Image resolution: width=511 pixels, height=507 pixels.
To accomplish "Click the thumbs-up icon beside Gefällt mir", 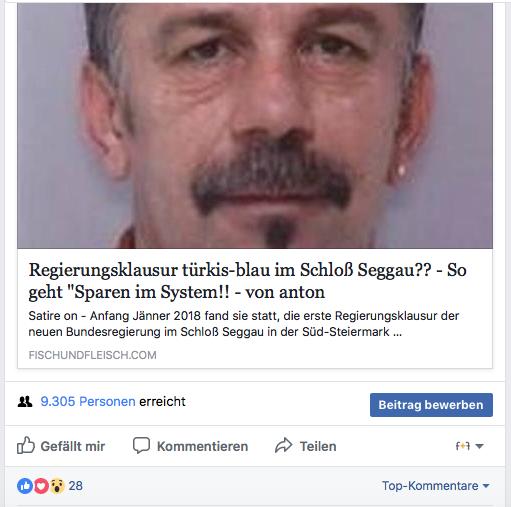I will pos(26,445).
